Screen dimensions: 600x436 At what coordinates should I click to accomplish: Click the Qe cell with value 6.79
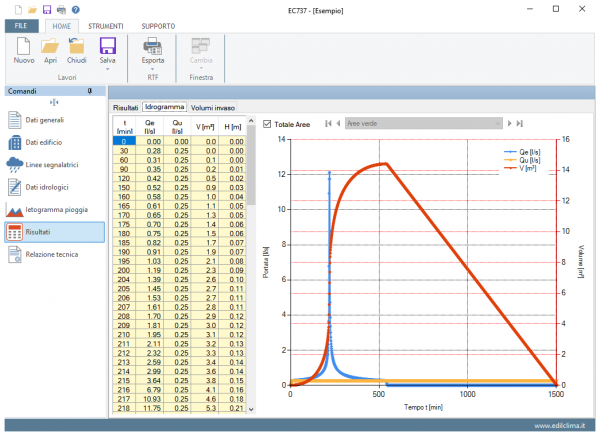click(x=150, y=389)
